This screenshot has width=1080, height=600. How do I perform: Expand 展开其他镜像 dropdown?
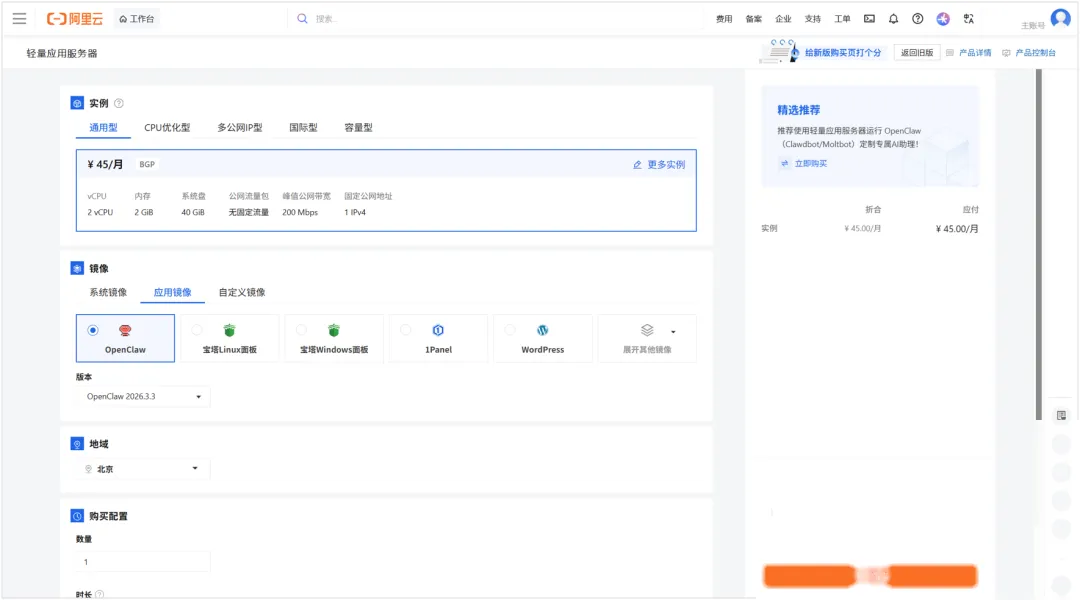point(647,338)
